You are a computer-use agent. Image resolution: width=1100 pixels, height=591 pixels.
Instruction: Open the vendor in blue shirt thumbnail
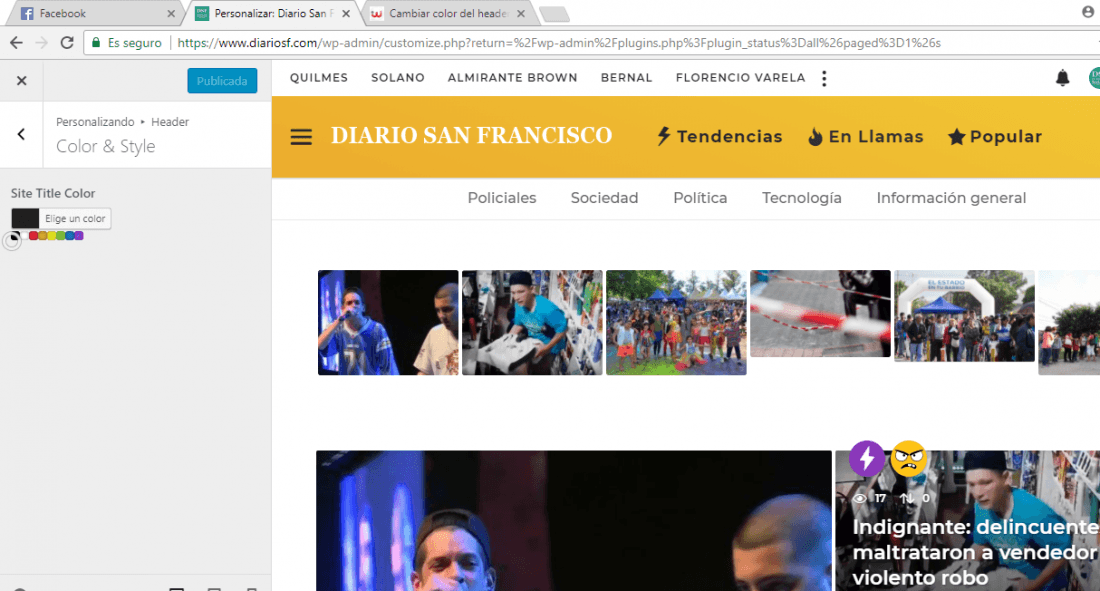pos(532,322)
